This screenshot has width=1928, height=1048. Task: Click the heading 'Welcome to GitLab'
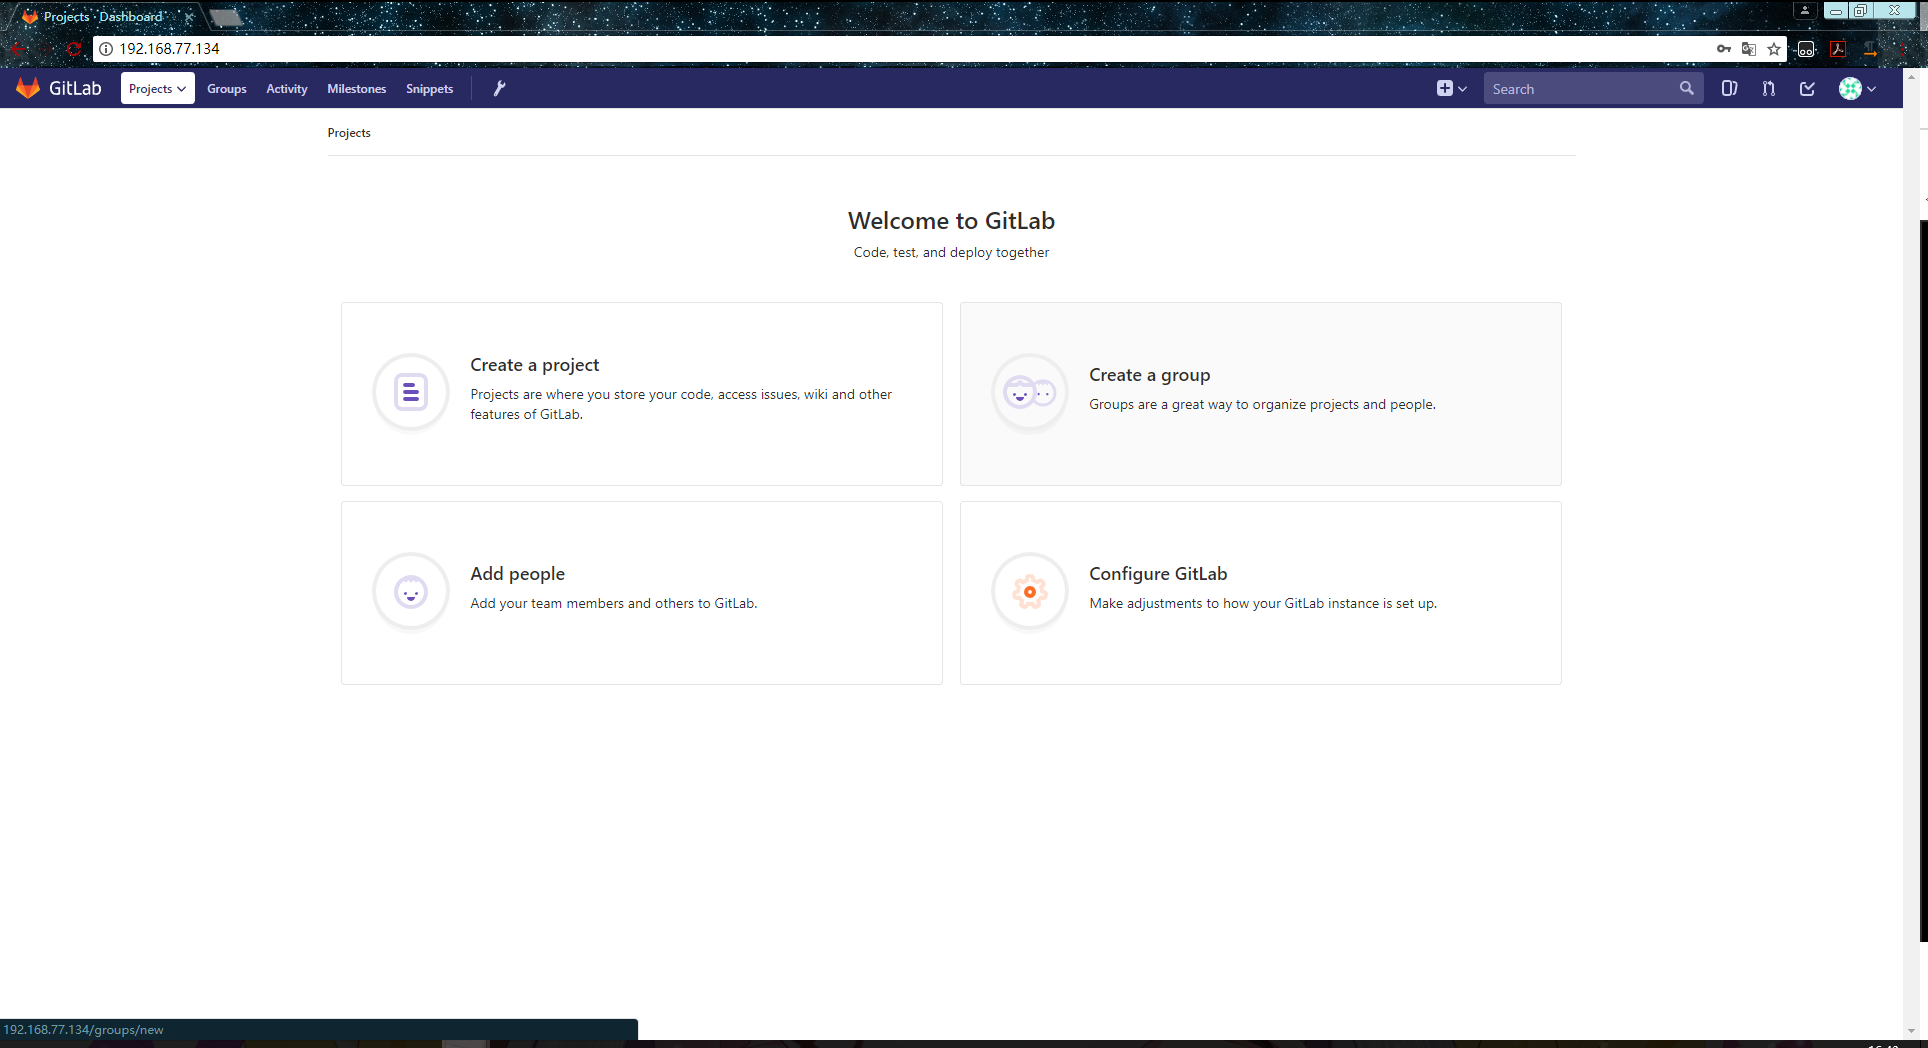coord(951,221)
